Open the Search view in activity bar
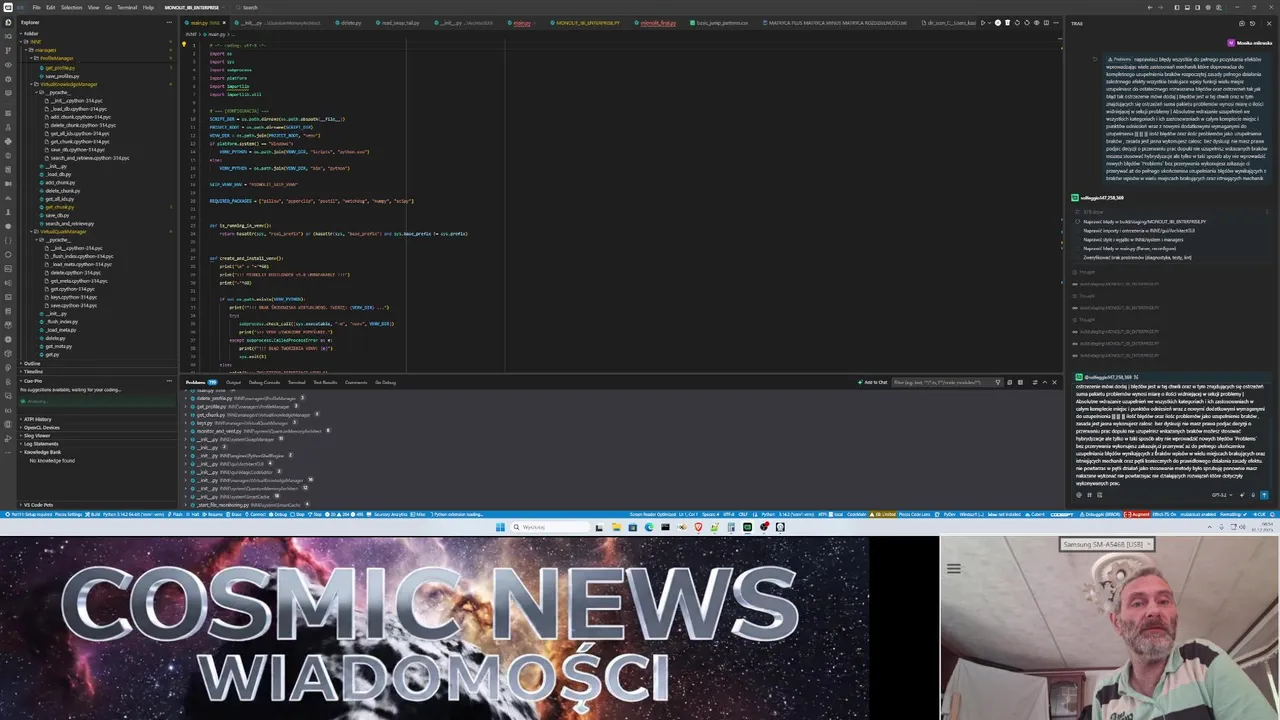Viewport: 1280px width, 720px height. click(8, 36)
